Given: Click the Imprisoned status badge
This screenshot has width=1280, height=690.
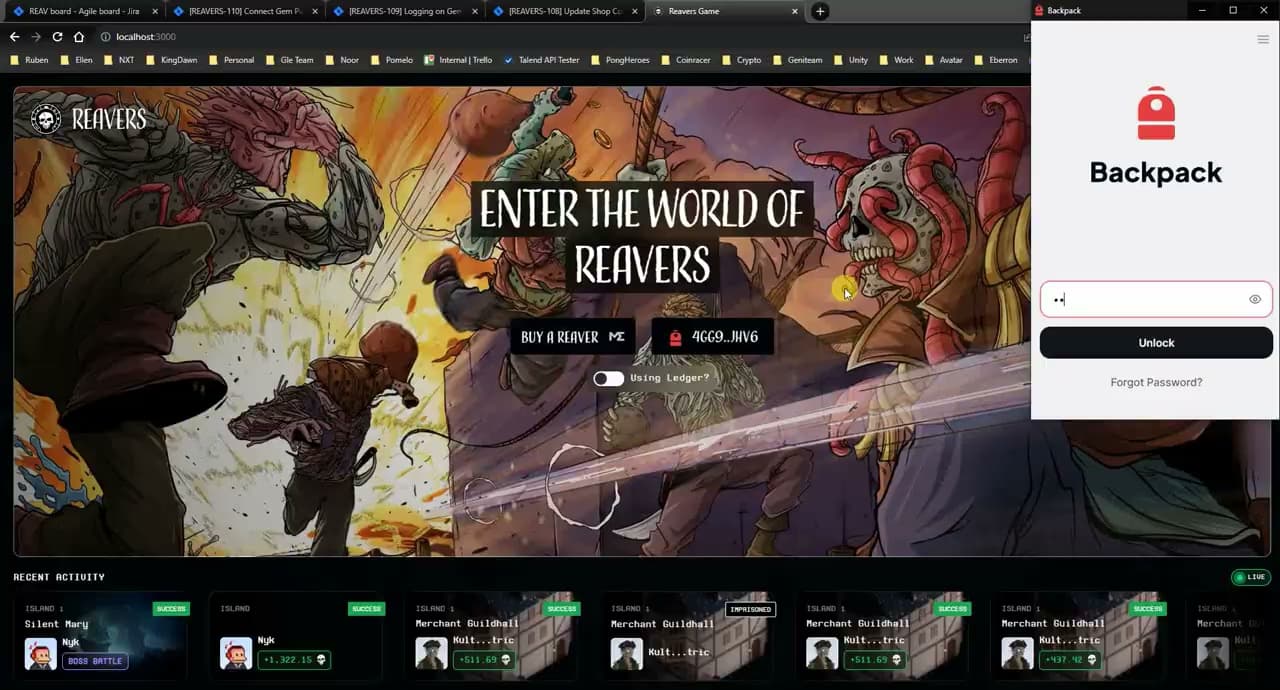Looking at the screenshot, I should click(x=750, y=609).
